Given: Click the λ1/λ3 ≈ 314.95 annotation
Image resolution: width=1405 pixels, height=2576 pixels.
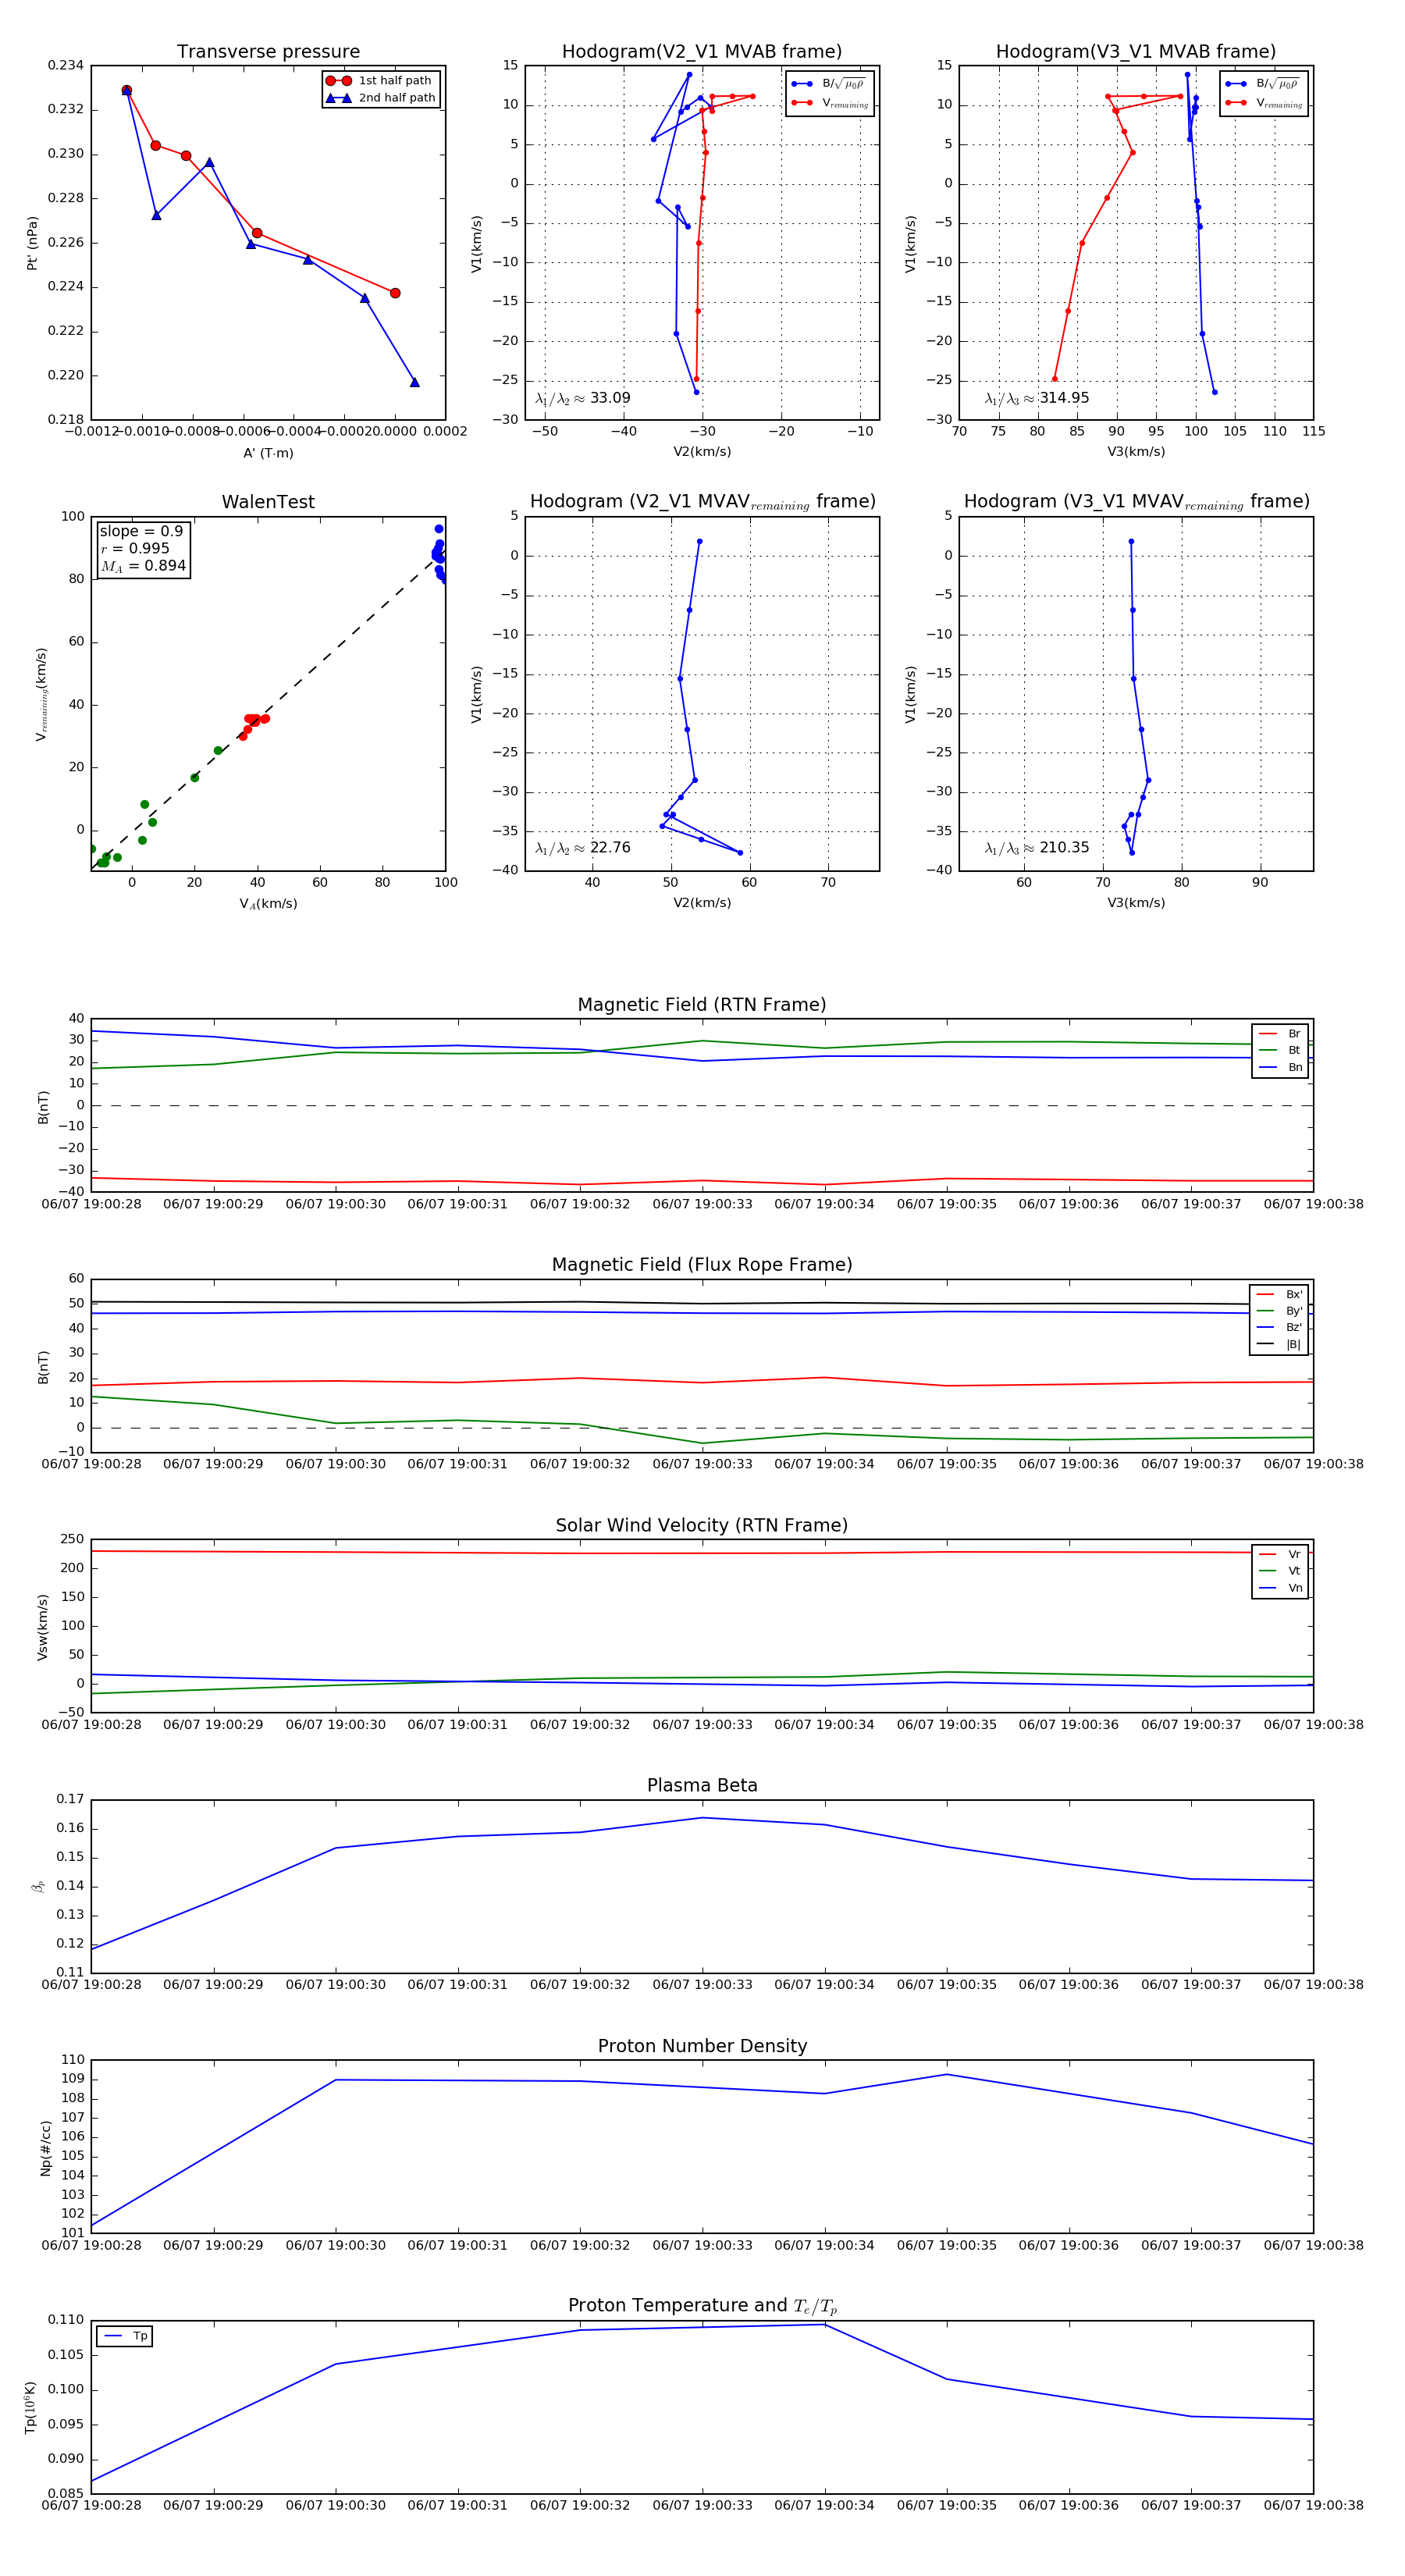Looking at the screenshot, I should (x=1037, y=398).
